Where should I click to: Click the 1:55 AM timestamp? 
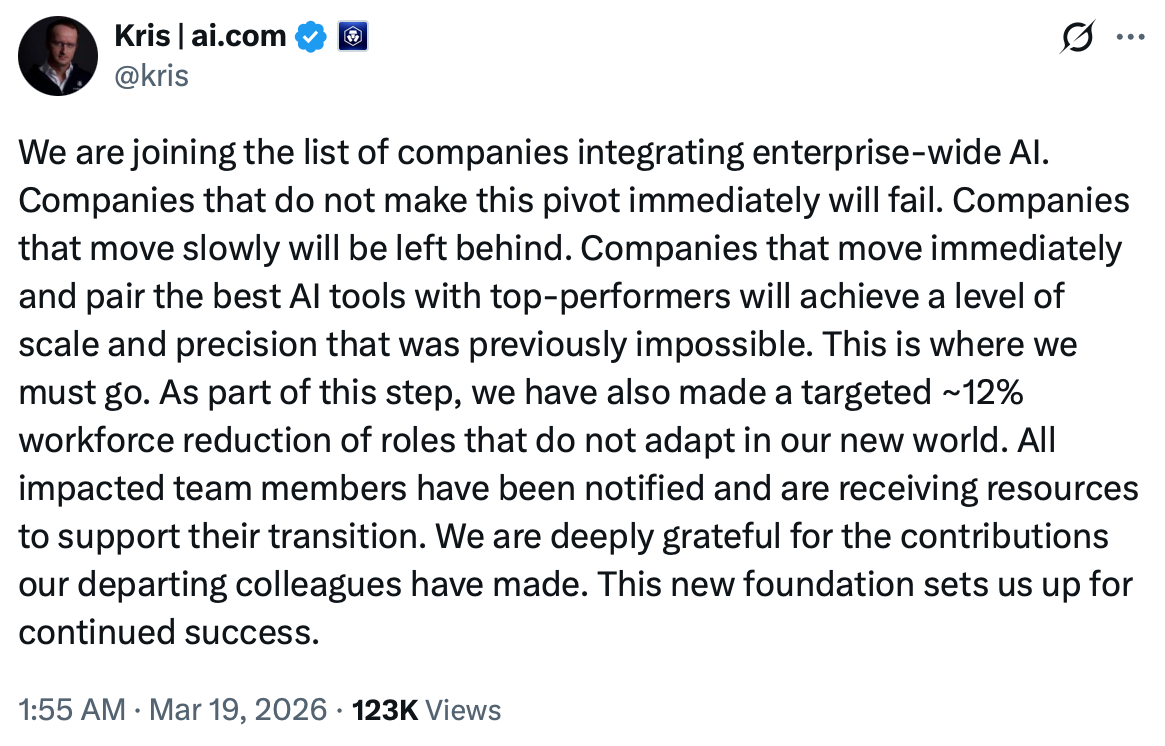pos(72,710)
